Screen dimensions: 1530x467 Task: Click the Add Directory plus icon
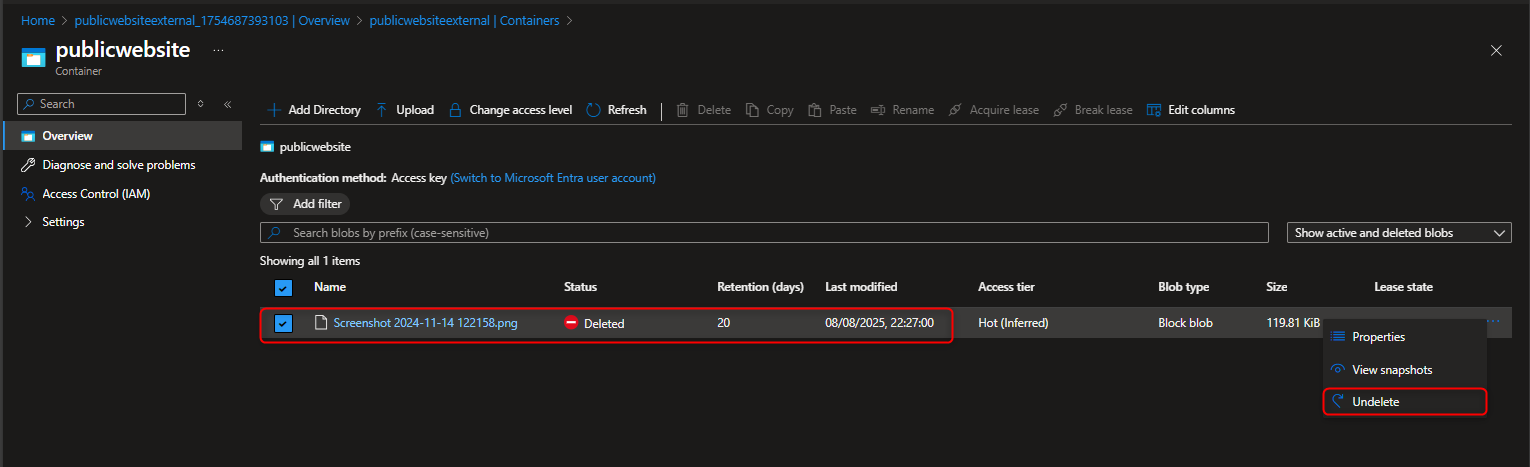click(x=274, y=110)
